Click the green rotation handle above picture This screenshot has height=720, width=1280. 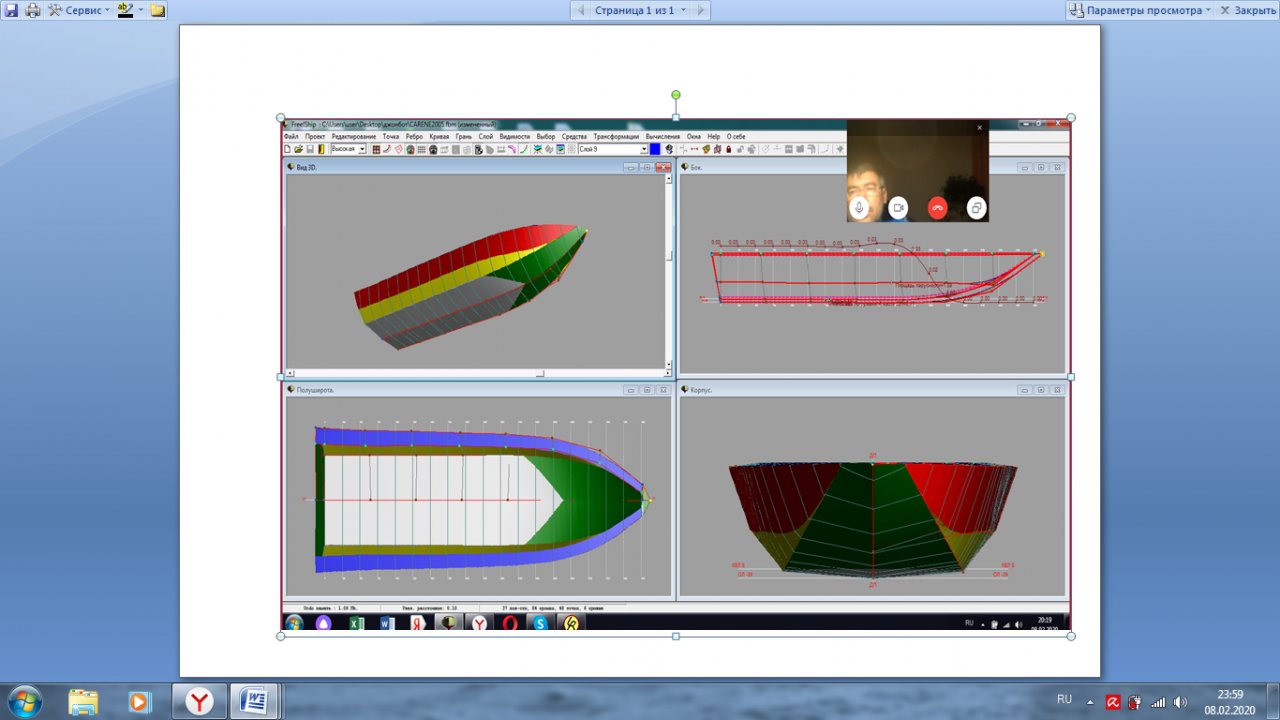click(676, 95)
